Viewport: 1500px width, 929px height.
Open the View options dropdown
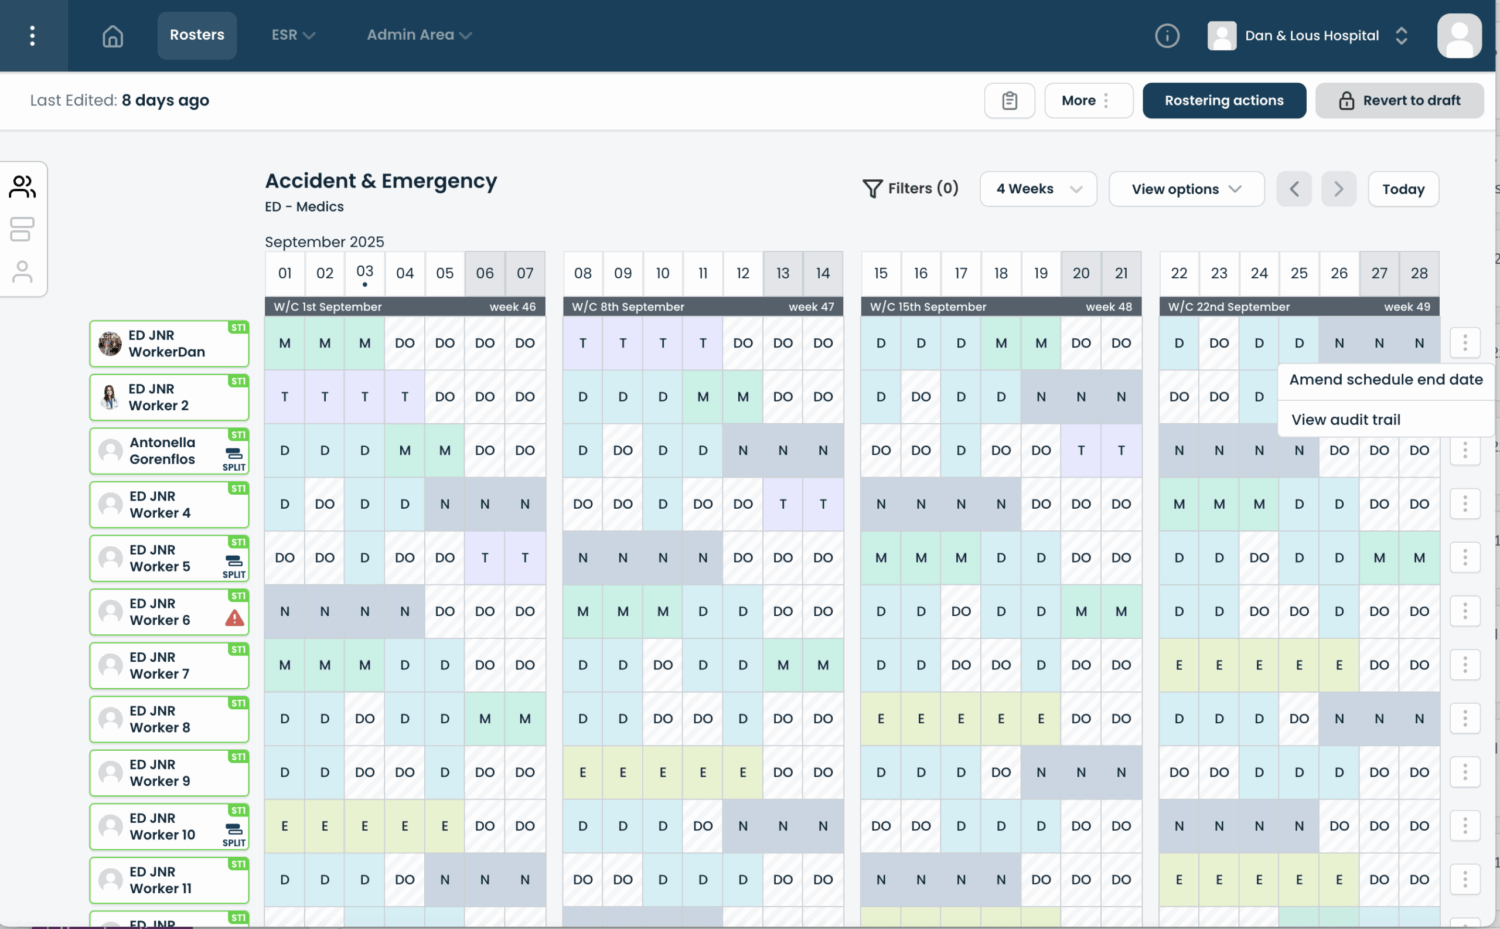[1186, 189]
